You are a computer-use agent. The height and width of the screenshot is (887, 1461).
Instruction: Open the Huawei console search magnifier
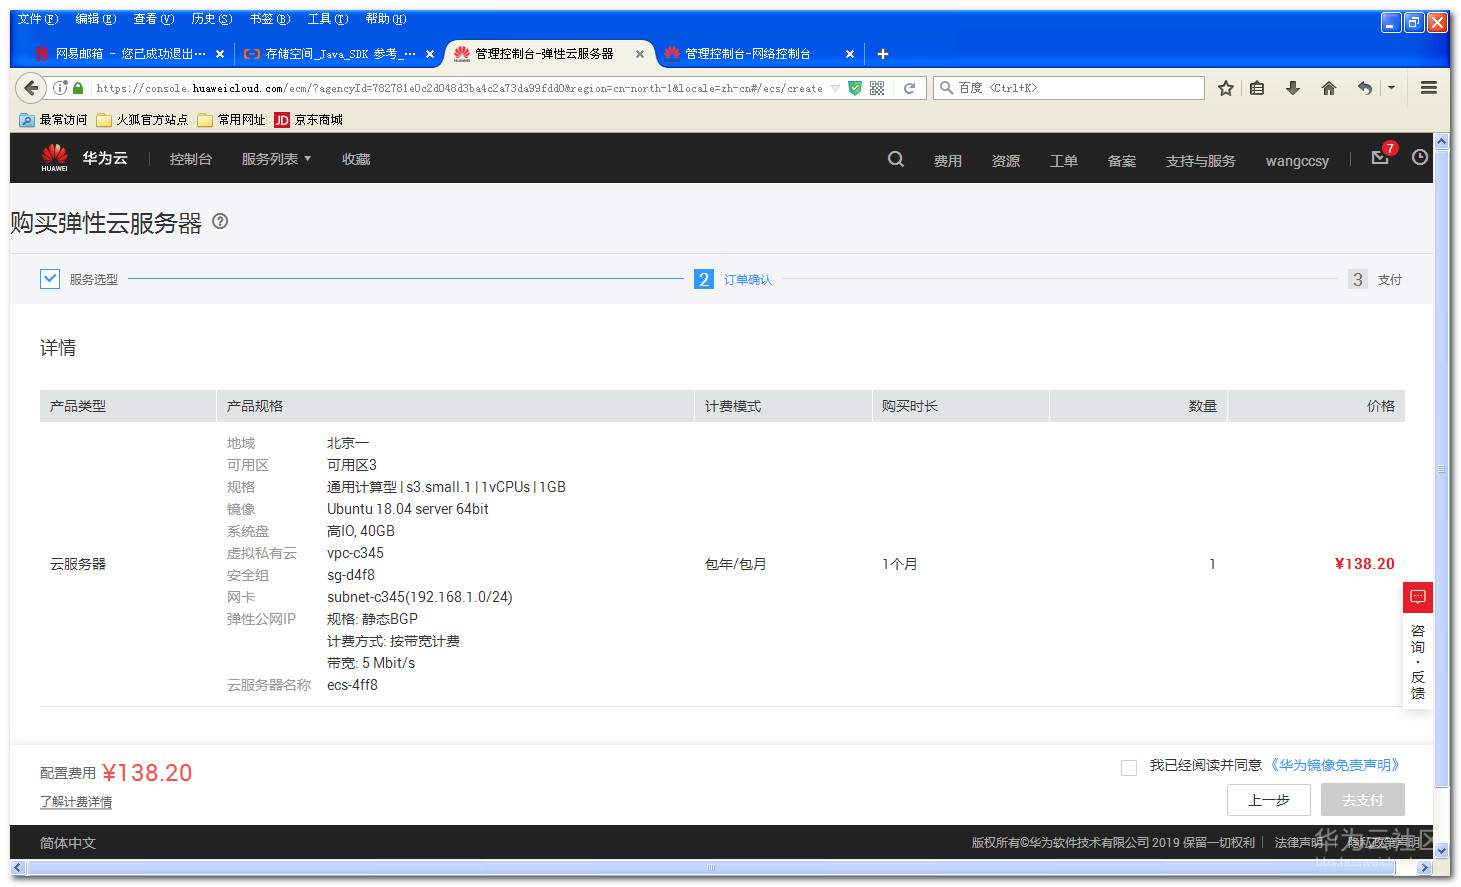896,159
